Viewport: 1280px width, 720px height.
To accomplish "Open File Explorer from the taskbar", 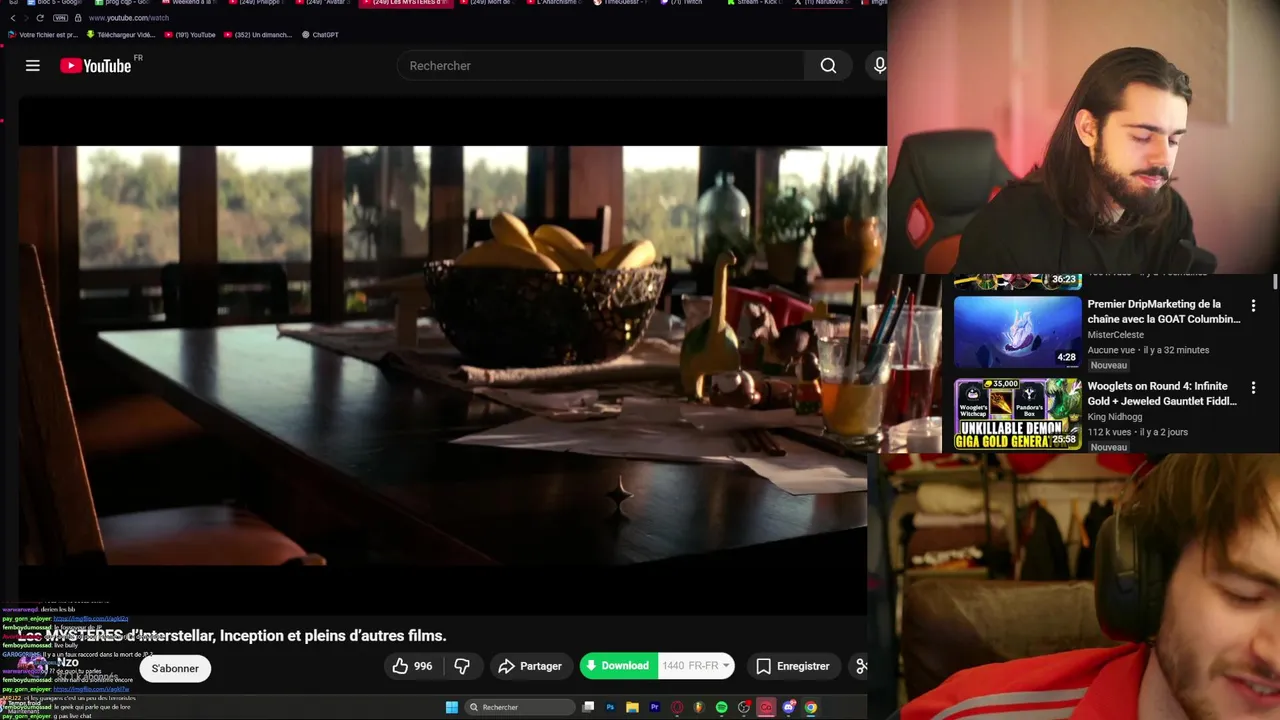I will pyautogui.click(x=632, y=707).
